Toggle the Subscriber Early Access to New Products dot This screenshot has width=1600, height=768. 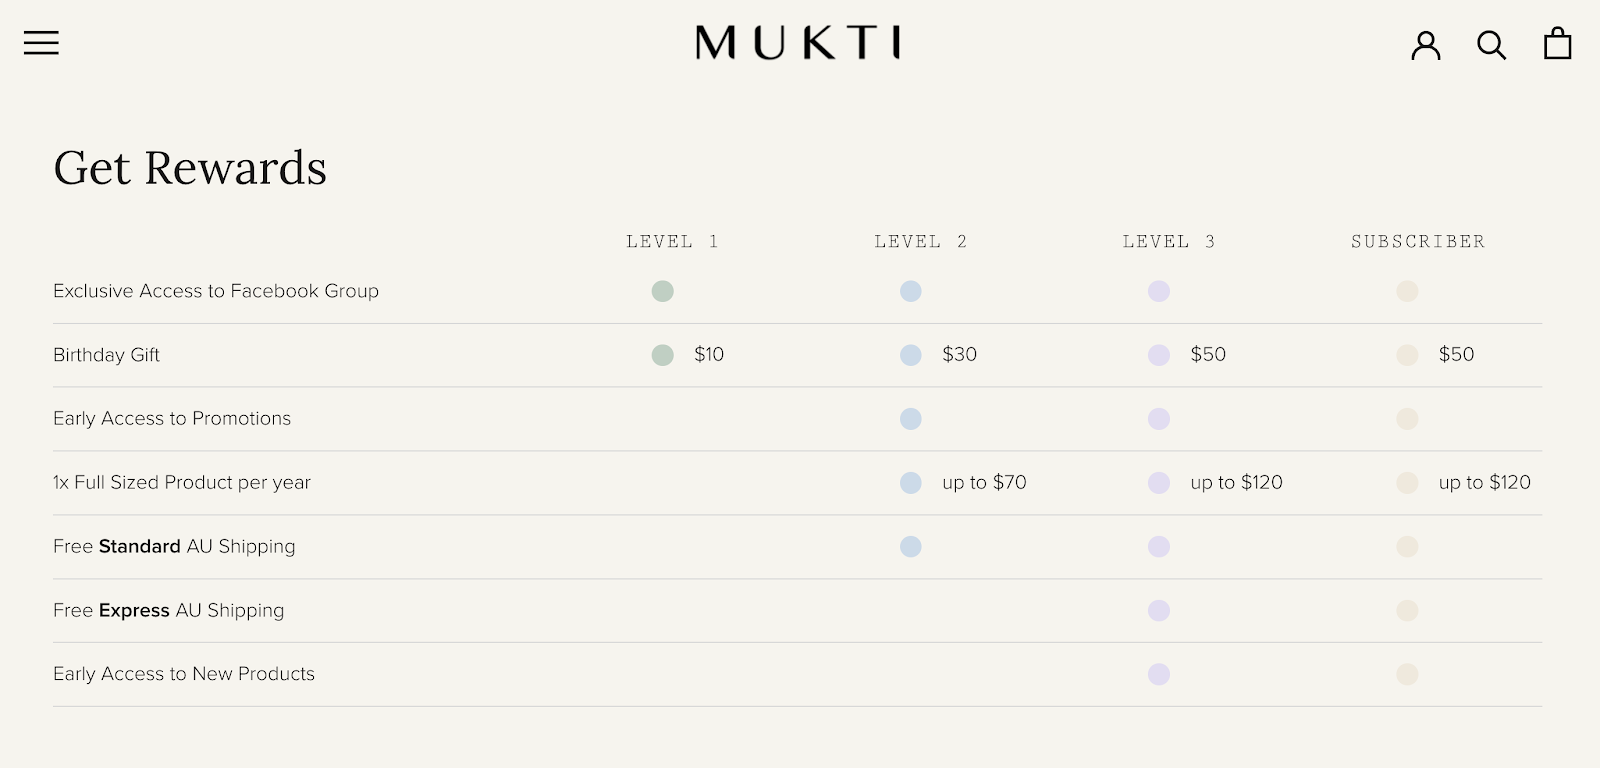pyautogui.click(x=1407, y=674)
